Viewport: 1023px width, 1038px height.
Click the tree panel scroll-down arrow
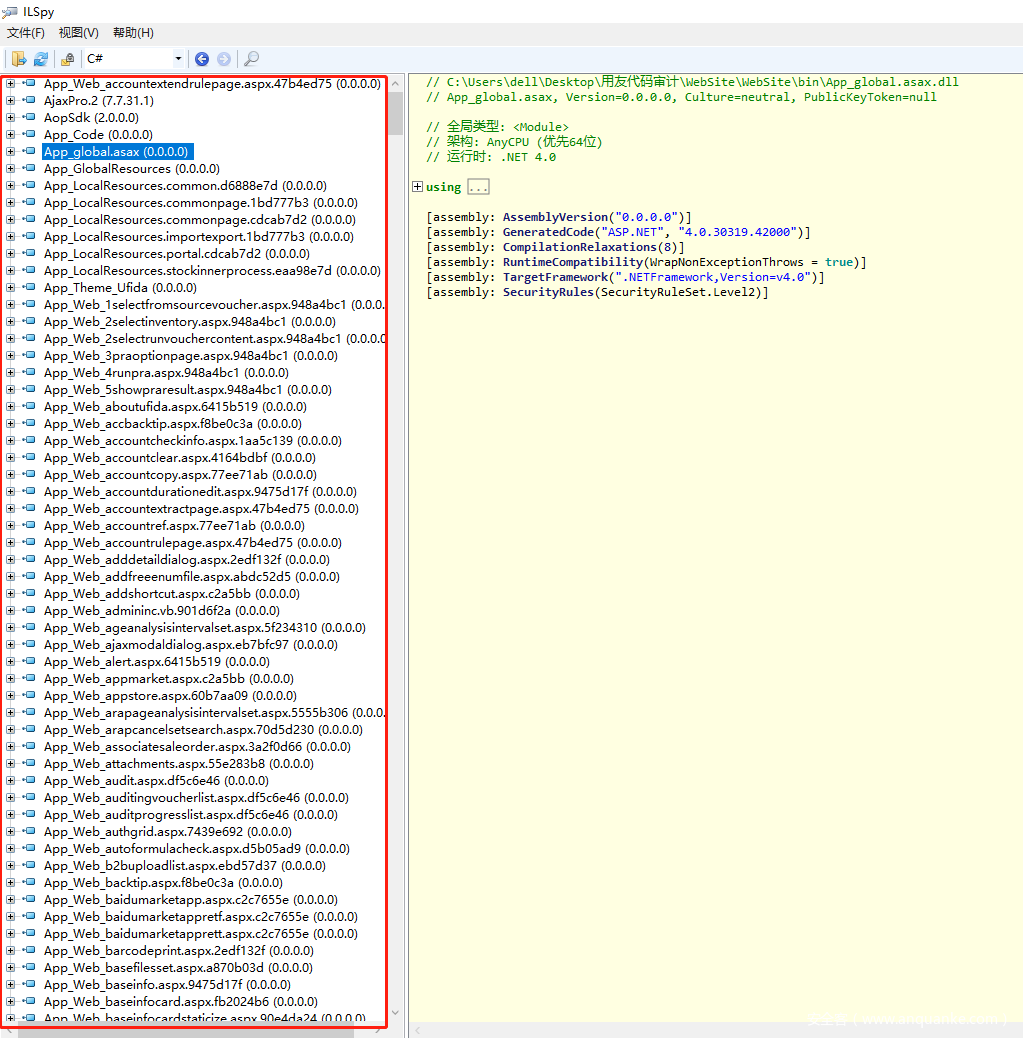(x=395, y=1012)
